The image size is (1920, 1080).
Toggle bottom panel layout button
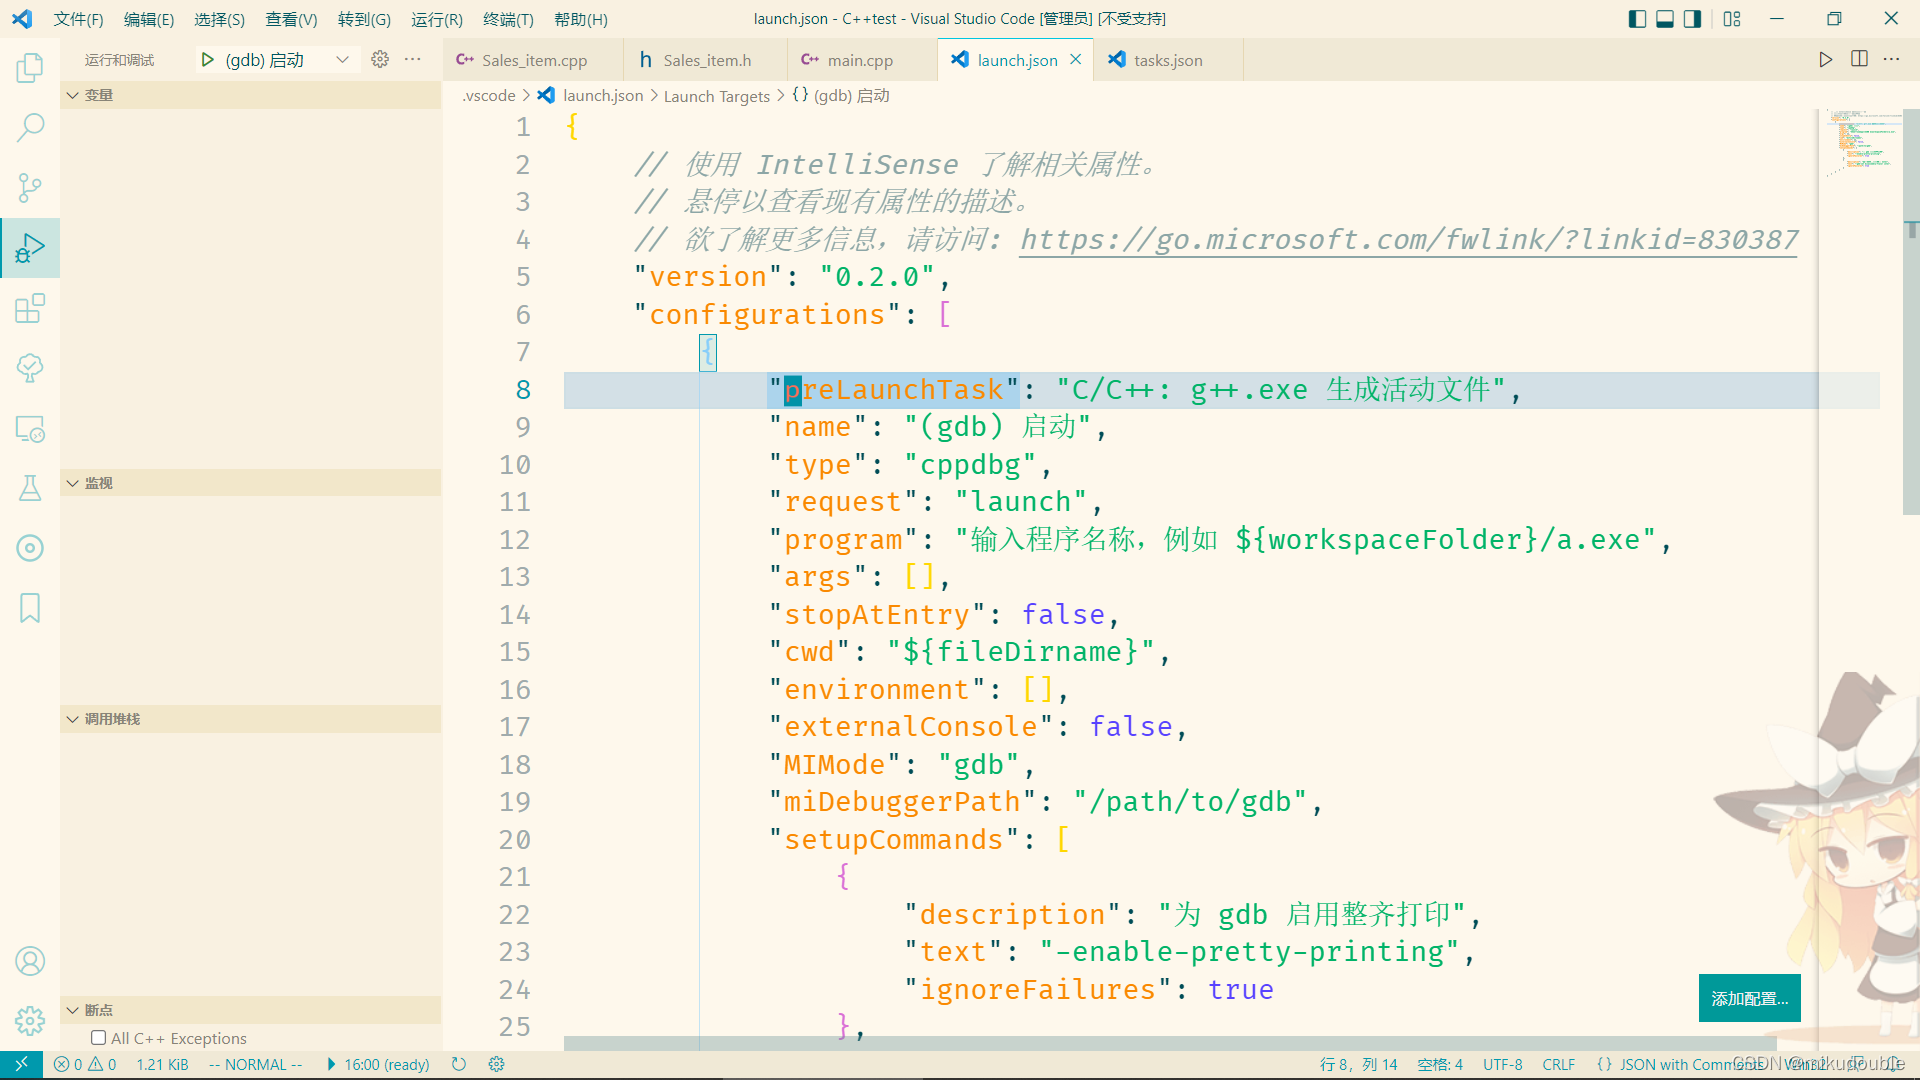[x=1665, y=19]
